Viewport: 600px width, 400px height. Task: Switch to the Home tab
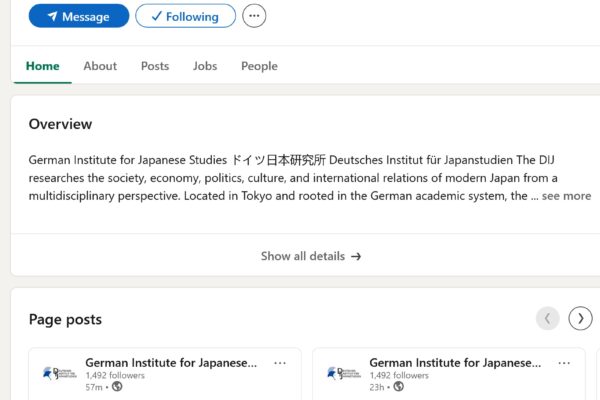pos(43,66)
